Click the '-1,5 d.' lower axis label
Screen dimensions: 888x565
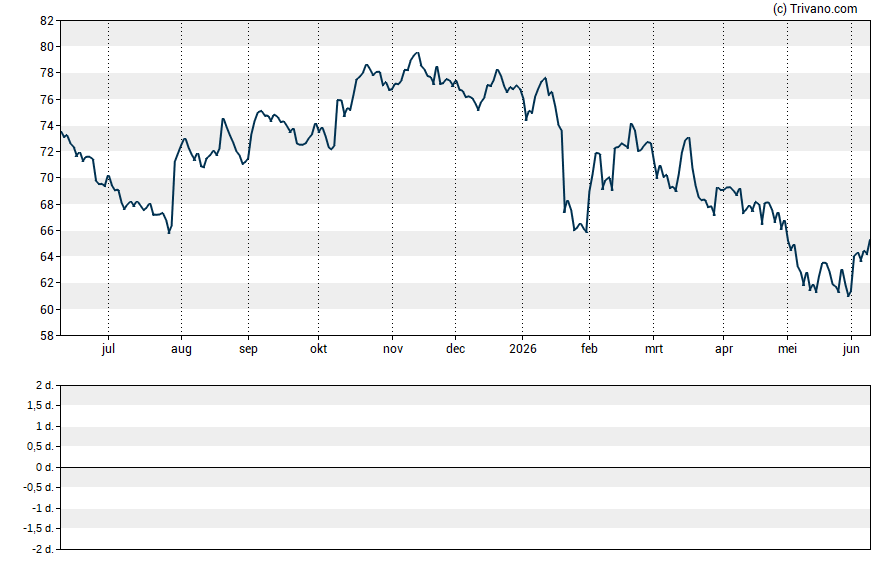pos(39,529)
